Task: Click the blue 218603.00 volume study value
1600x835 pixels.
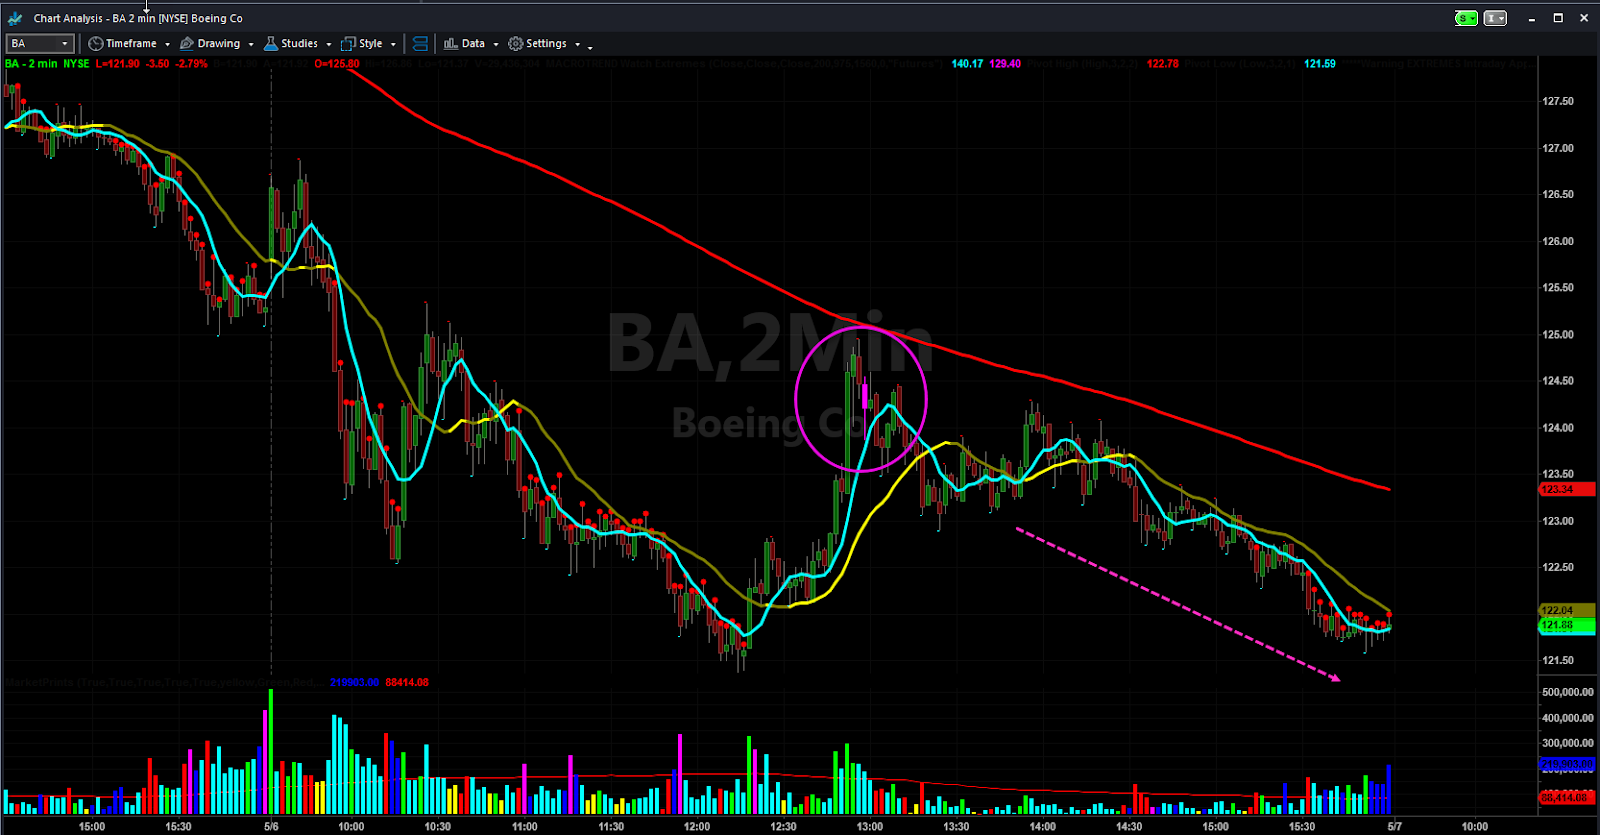Action: click(x=354, y=682)
